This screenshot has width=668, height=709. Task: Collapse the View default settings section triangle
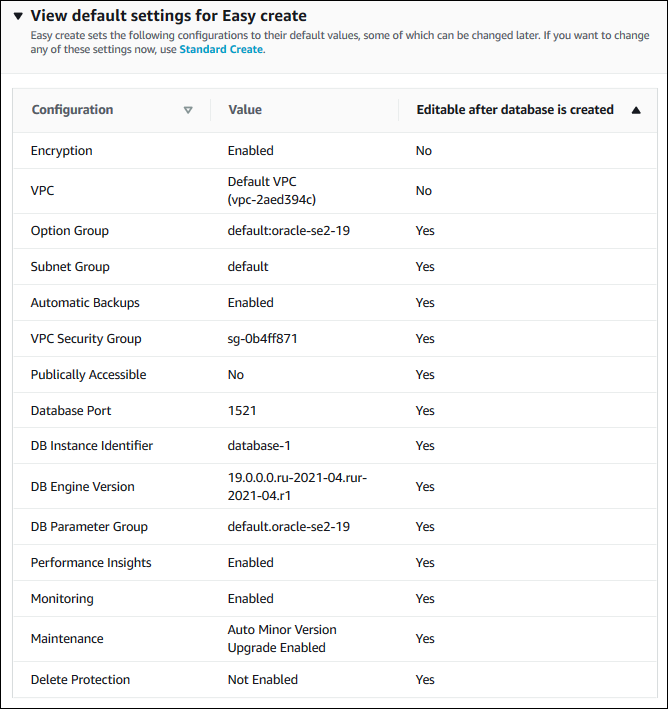(18, 17)
